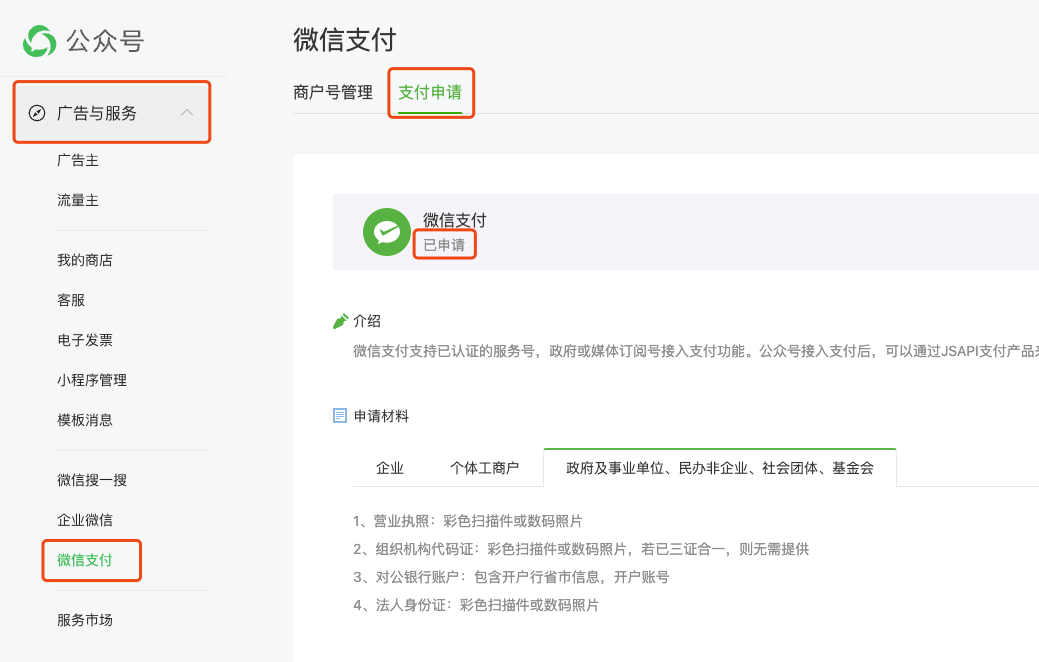Go to 我的商店 sidebar item
The height and width of the screenshot is (662, 1039).
85,260
